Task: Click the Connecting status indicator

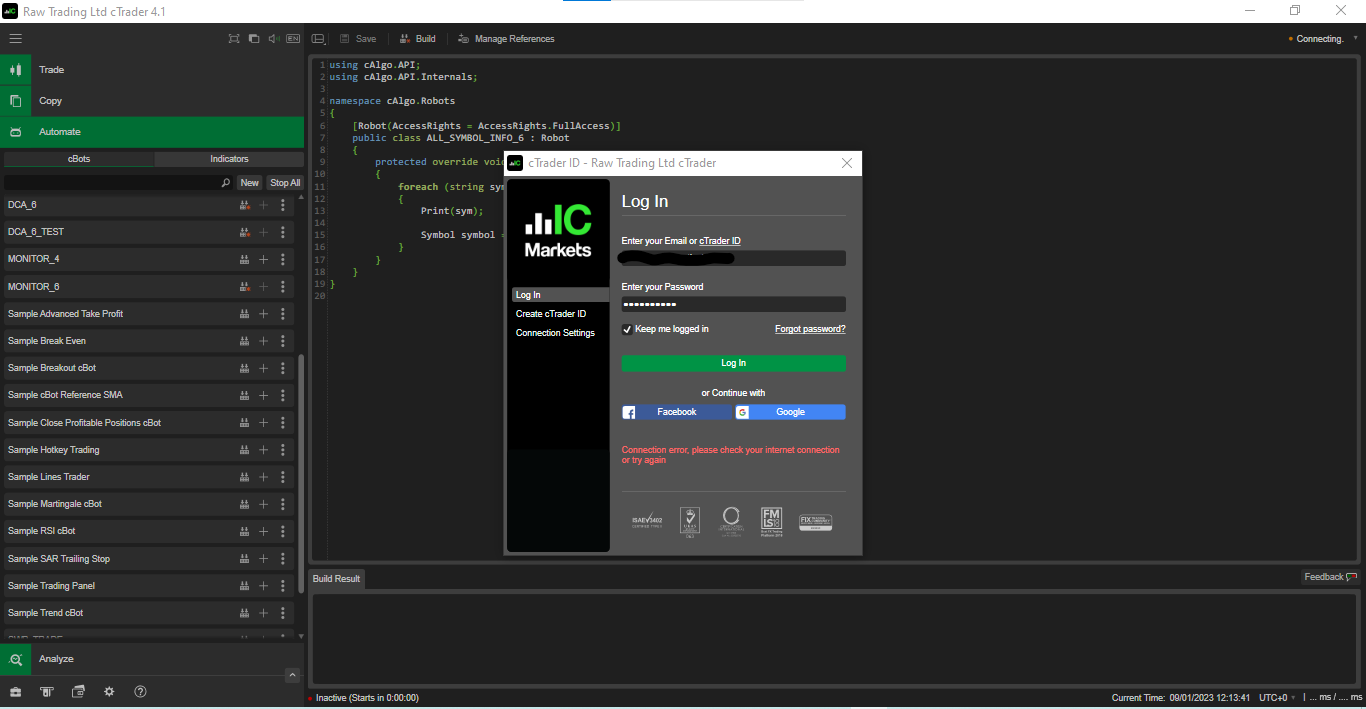Action: point(1316,39)
